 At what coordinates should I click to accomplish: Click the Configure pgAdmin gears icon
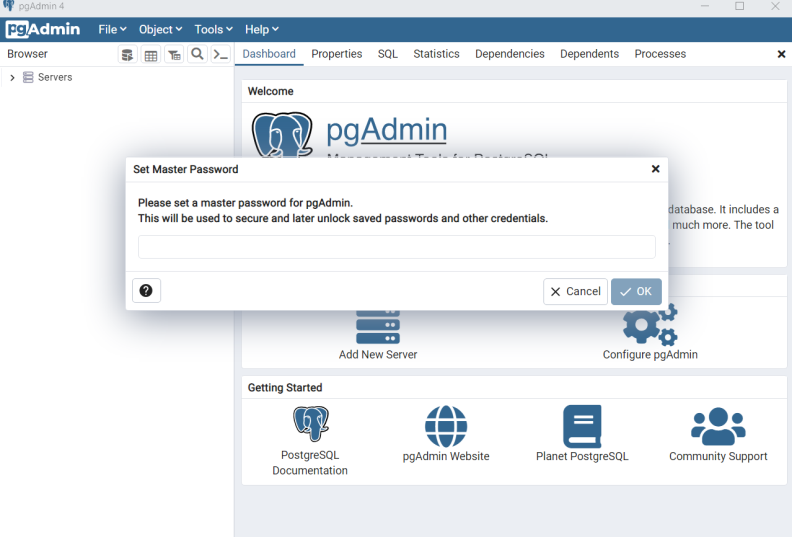650,324
